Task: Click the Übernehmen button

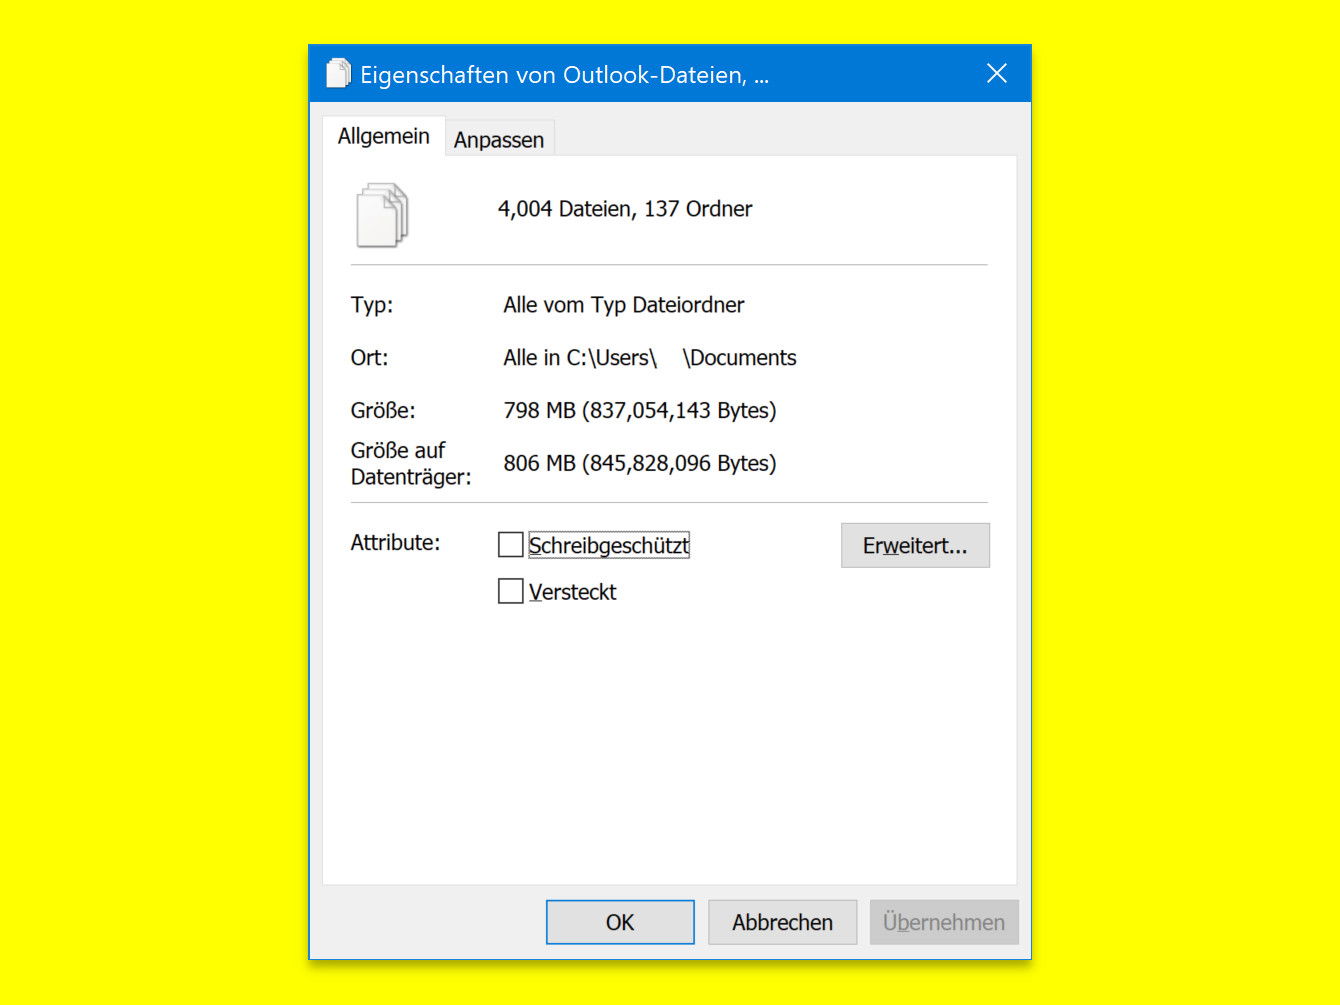Action: click(x=944, y=922)
